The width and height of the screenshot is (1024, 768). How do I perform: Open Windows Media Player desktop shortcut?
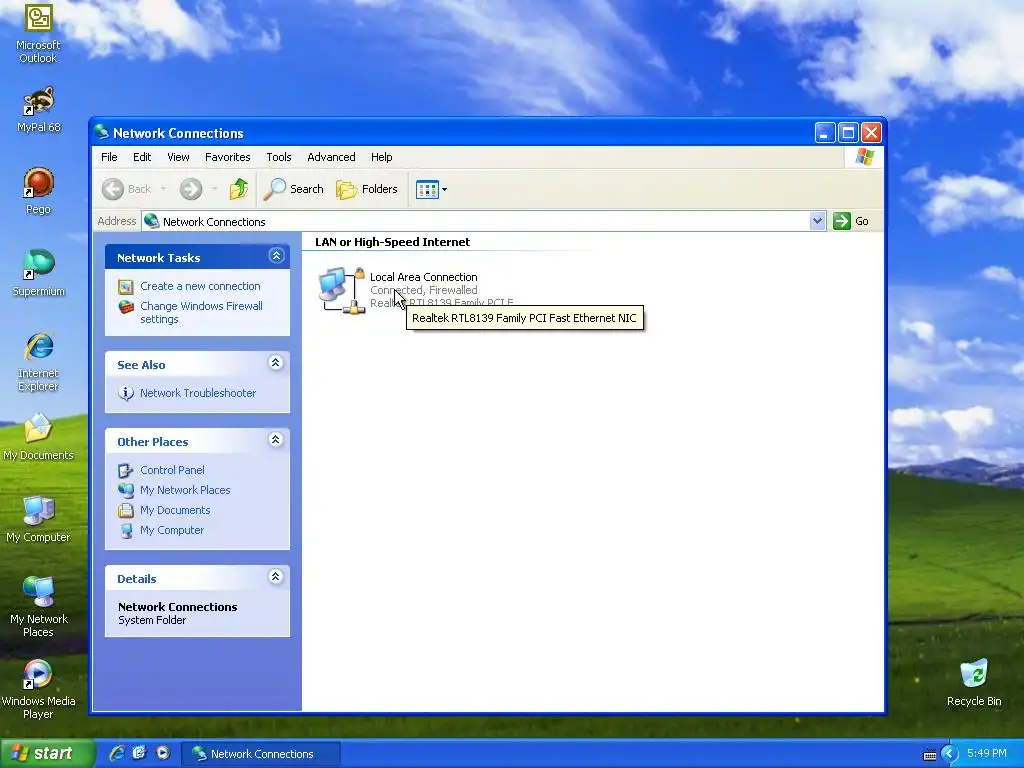tap(38, 689)
